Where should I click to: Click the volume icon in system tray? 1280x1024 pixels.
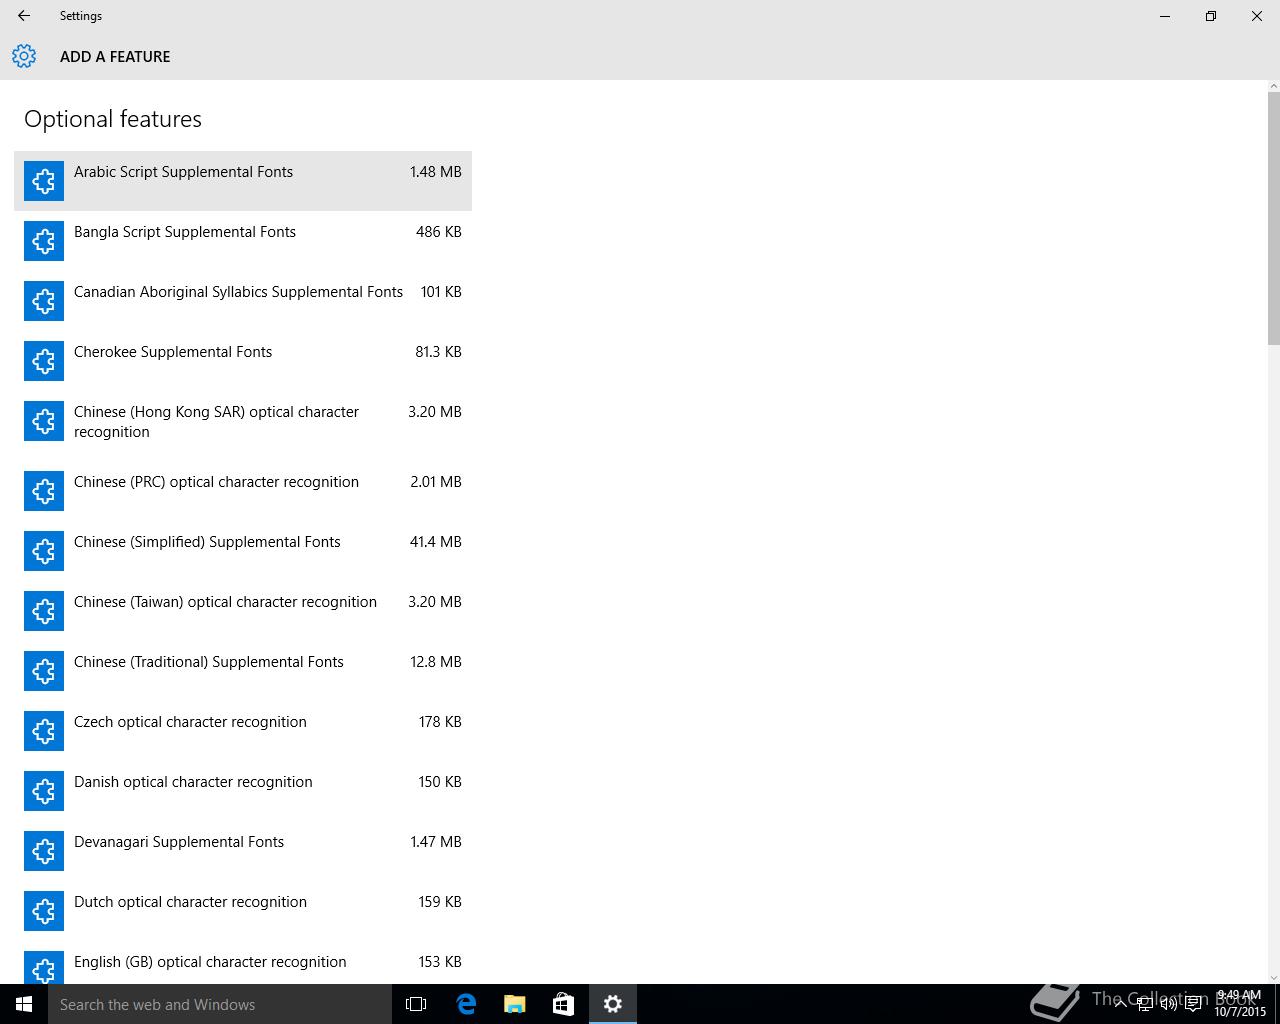pyautogui.click(x=1169, y=1004)
